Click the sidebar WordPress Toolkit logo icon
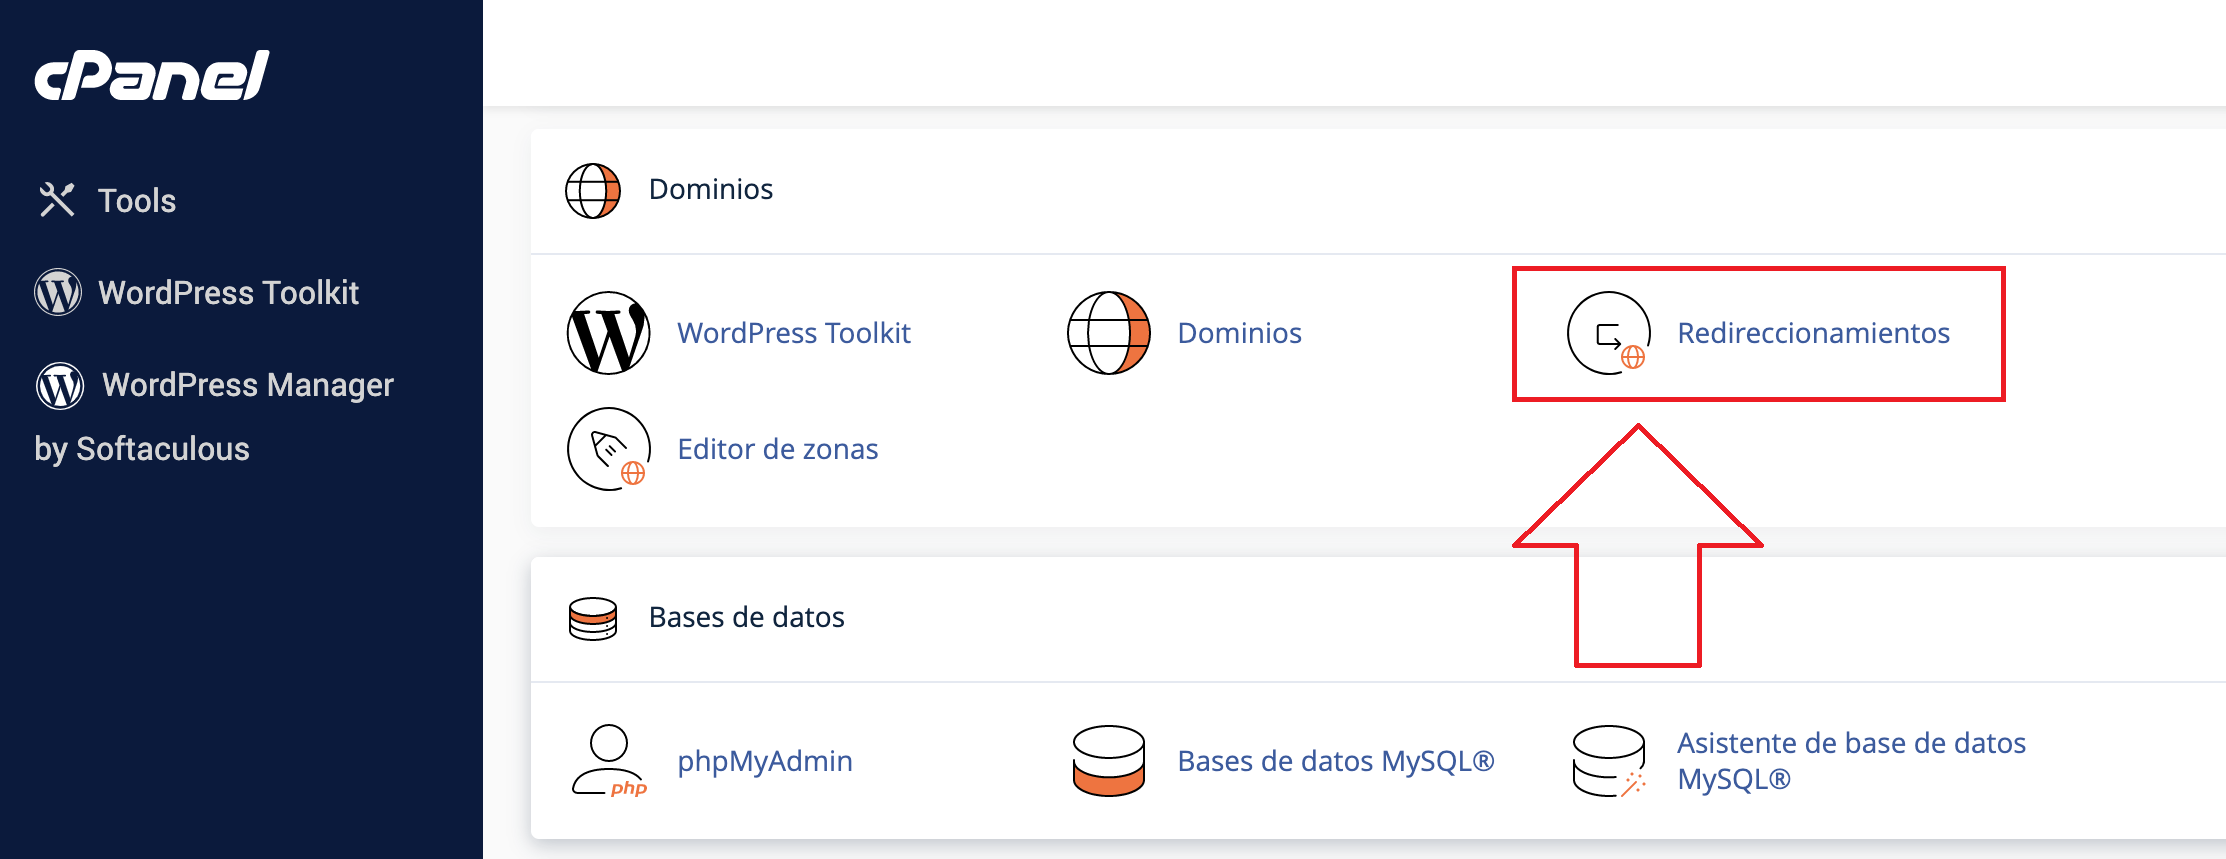The image size is (2226, 859). [58, 292]
